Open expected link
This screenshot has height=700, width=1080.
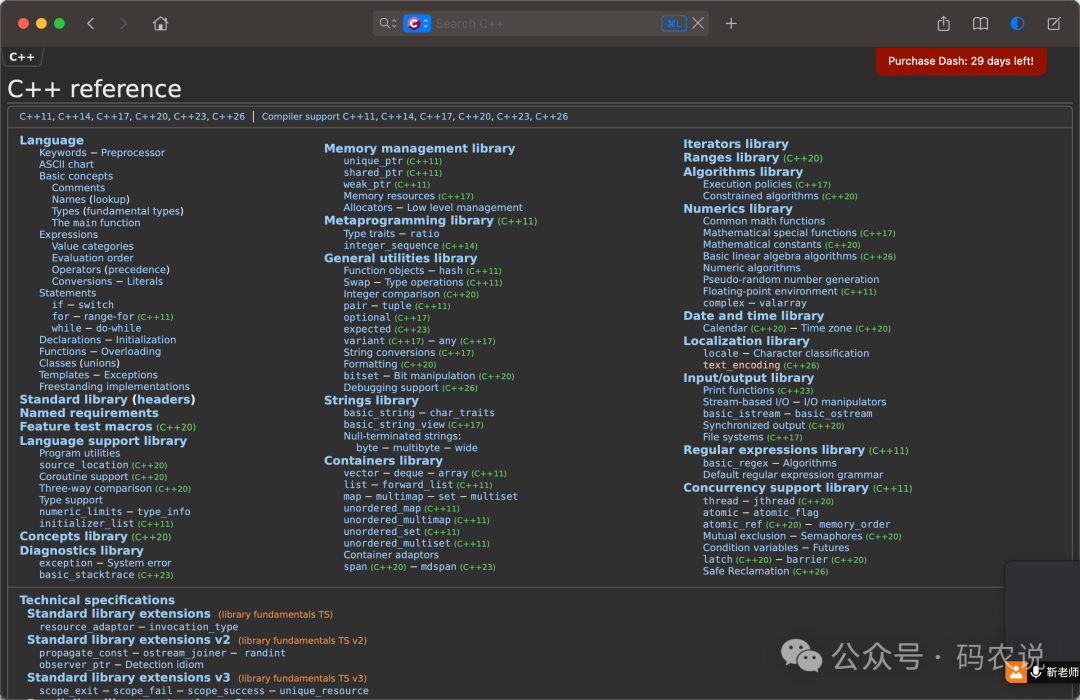(367, 329)
